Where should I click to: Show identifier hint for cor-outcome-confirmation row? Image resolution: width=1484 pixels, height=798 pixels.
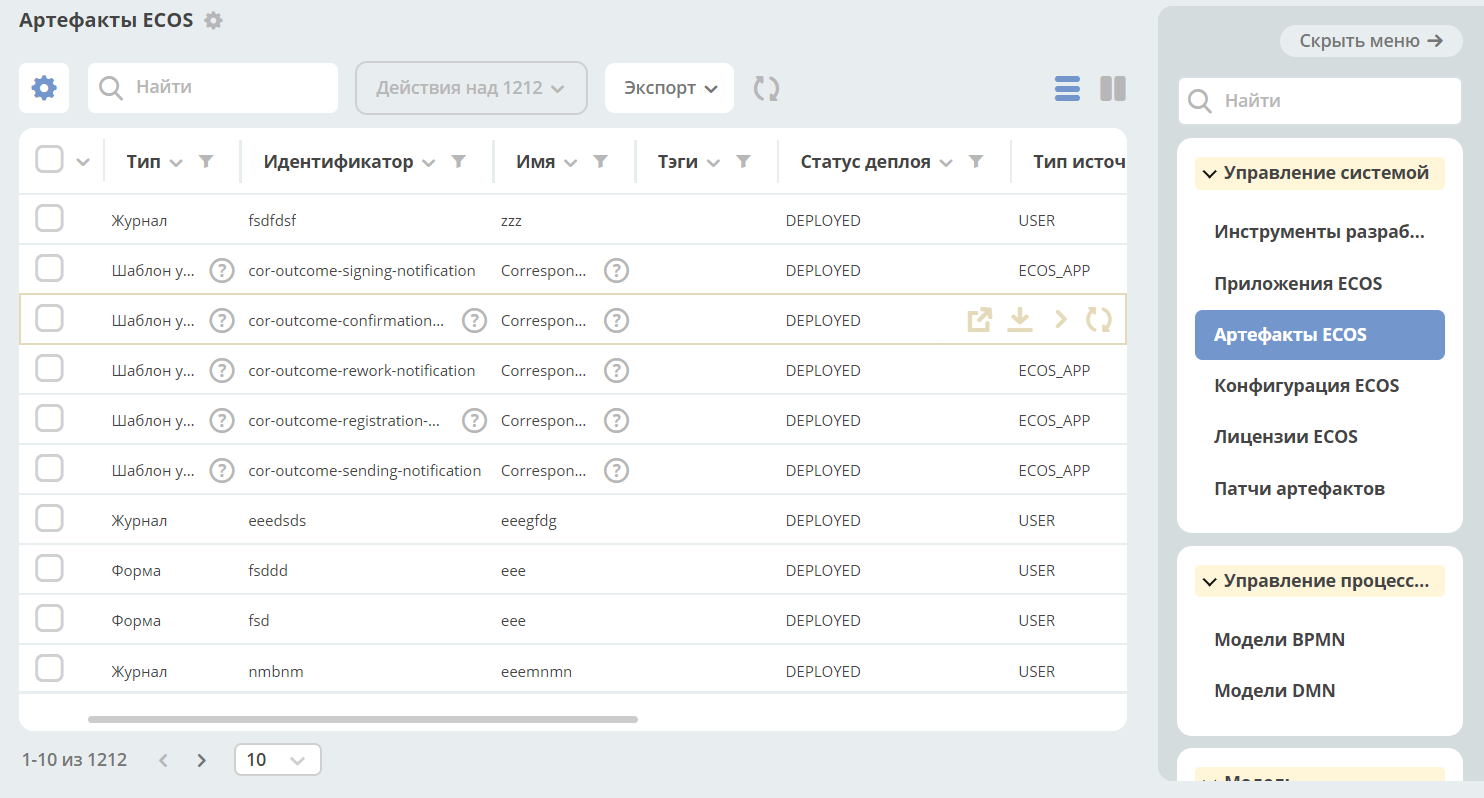click(474, 320)
